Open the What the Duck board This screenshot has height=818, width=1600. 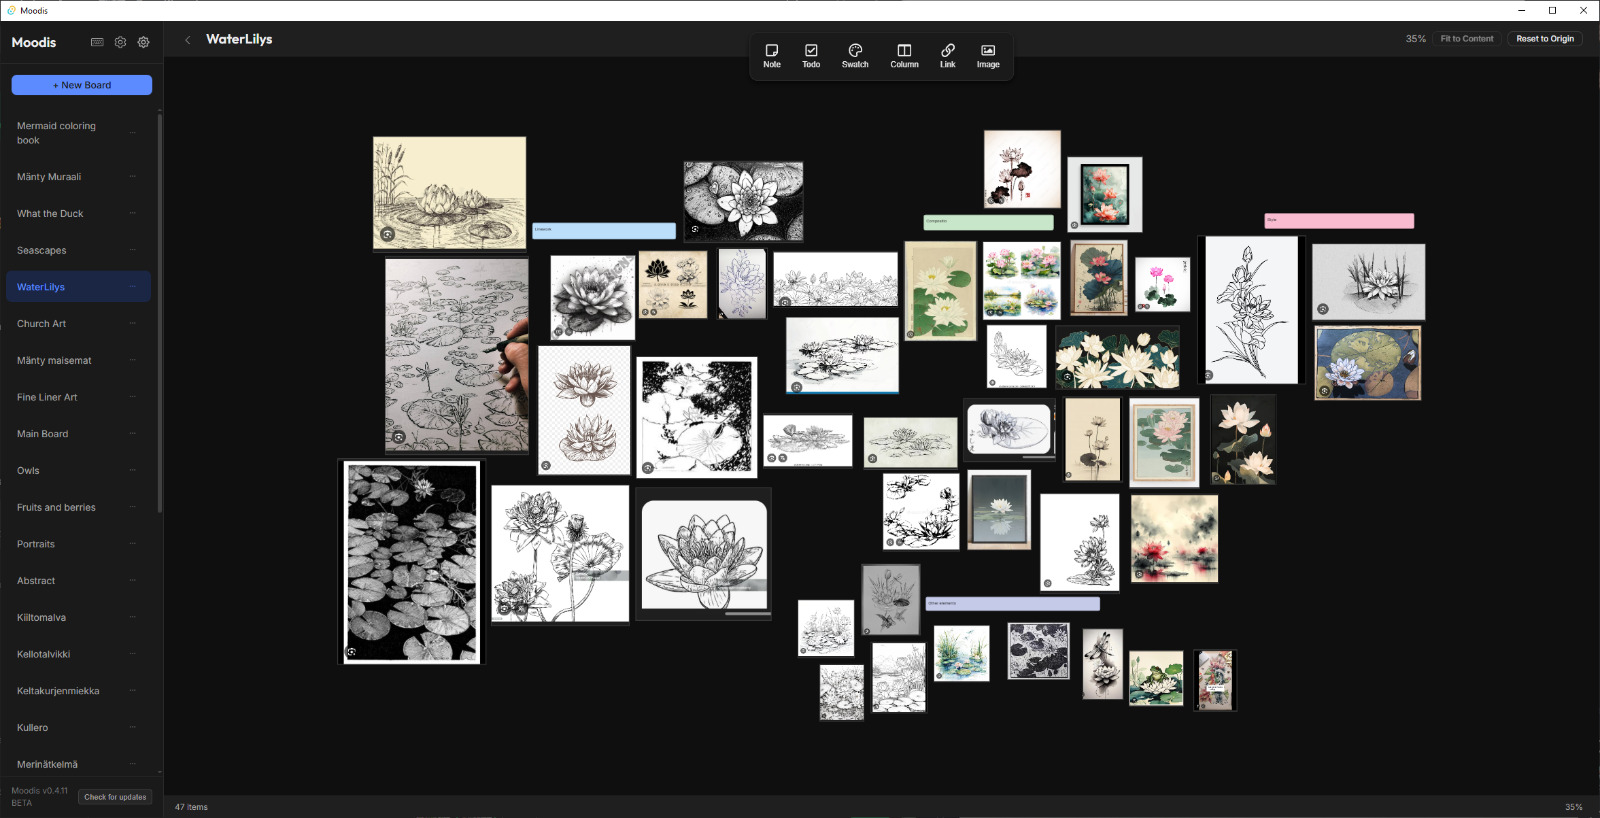click(x=78, y=213)
